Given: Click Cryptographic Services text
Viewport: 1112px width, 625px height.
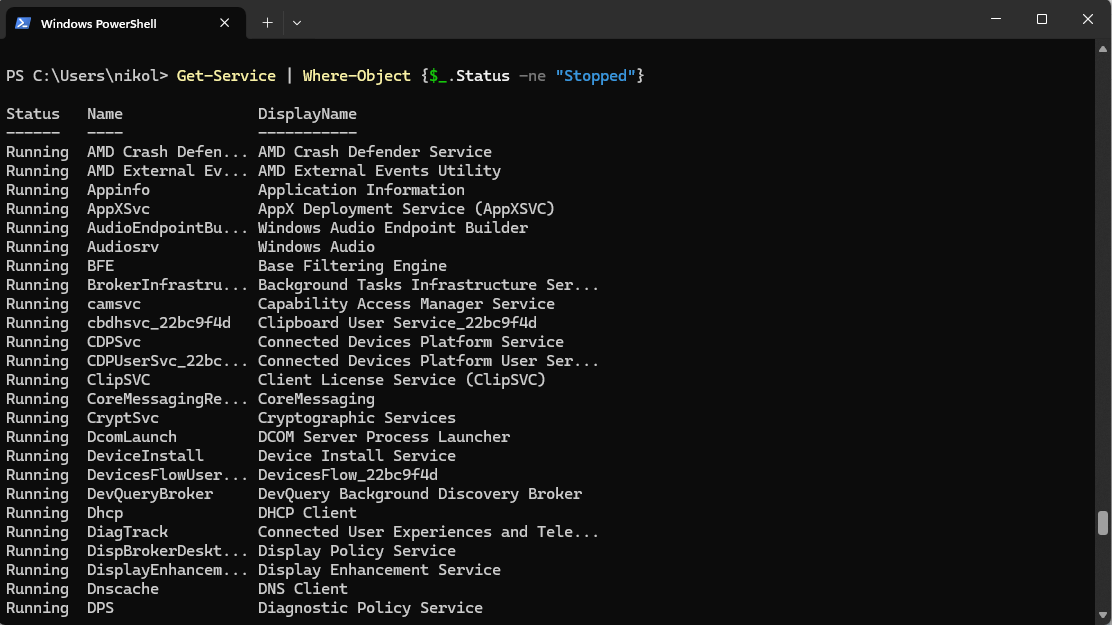Looking at the screenshot, I should pos(357,418).
